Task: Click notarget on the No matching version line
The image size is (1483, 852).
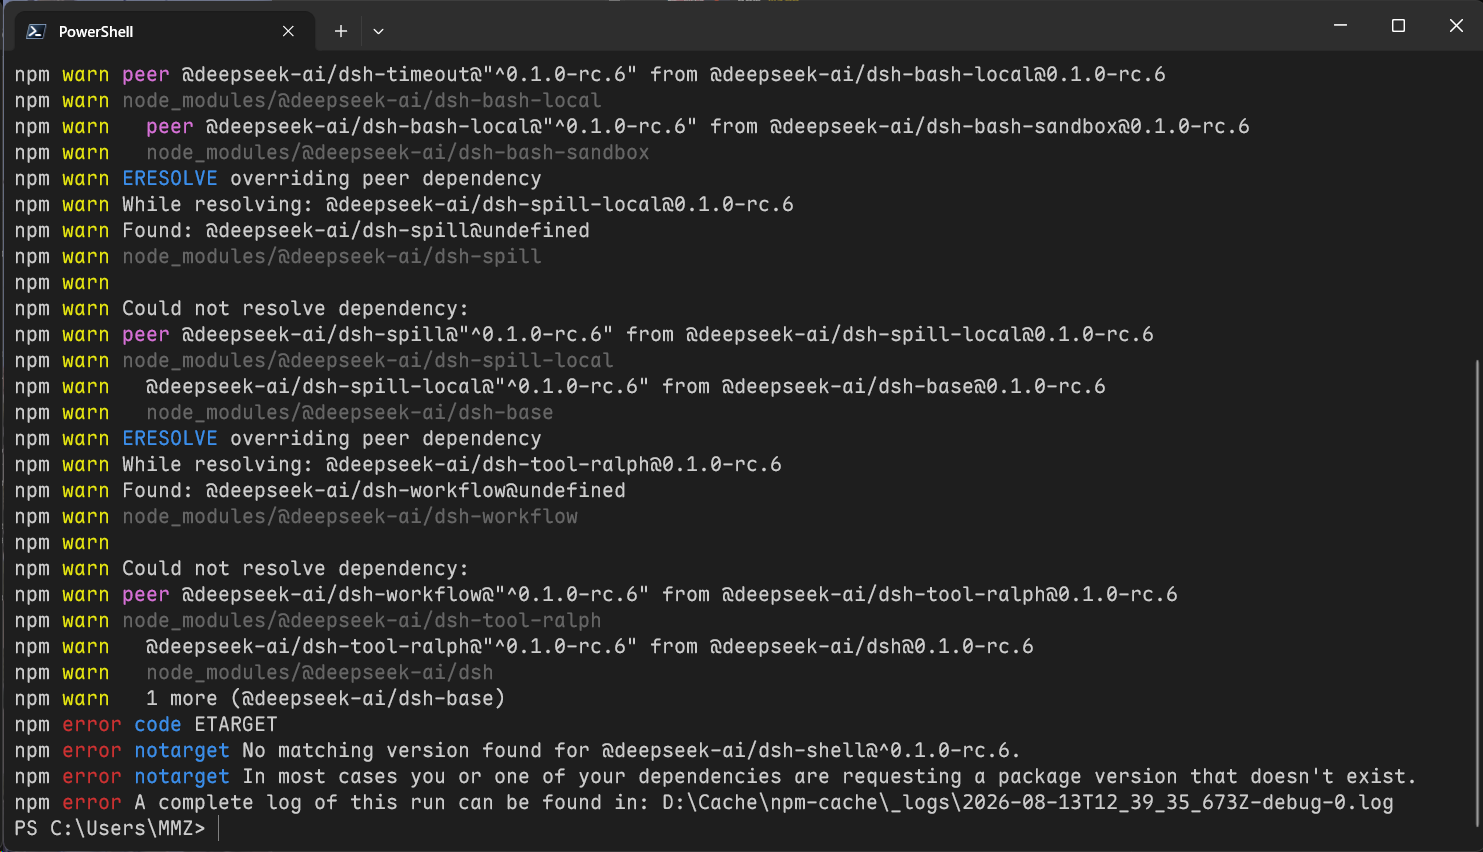Action: click(x=182, y=750)
